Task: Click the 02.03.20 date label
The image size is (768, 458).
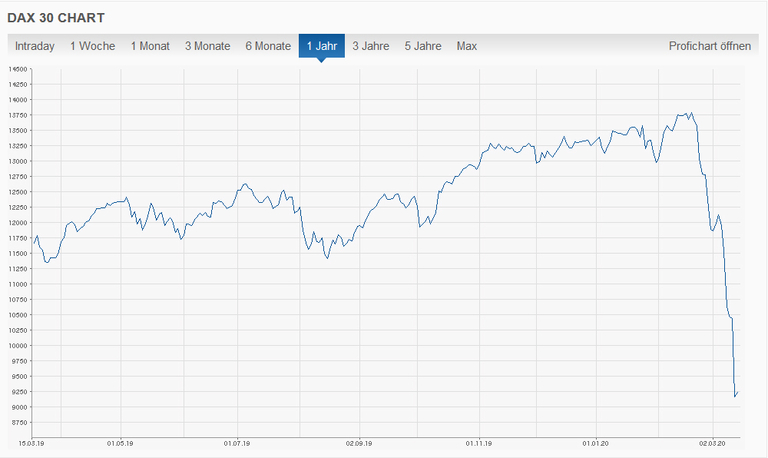Action: pos(712,442)
